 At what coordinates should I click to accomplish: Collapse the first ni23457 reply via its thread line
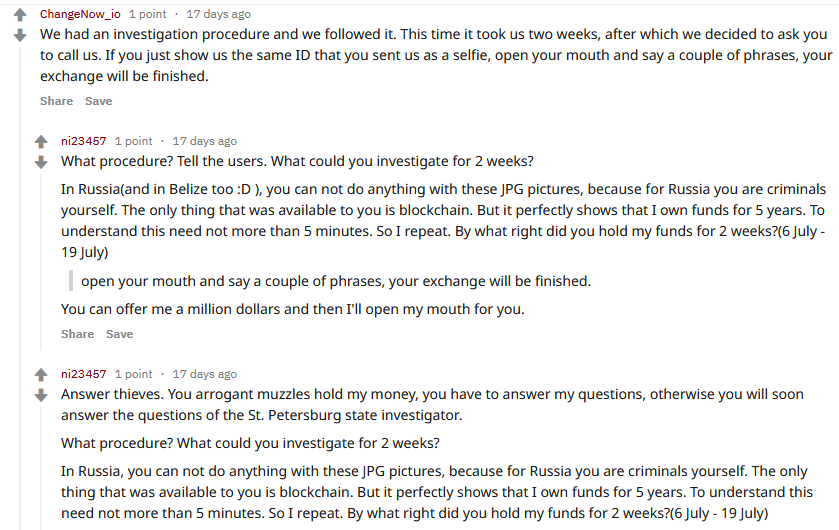coord(41,262)
